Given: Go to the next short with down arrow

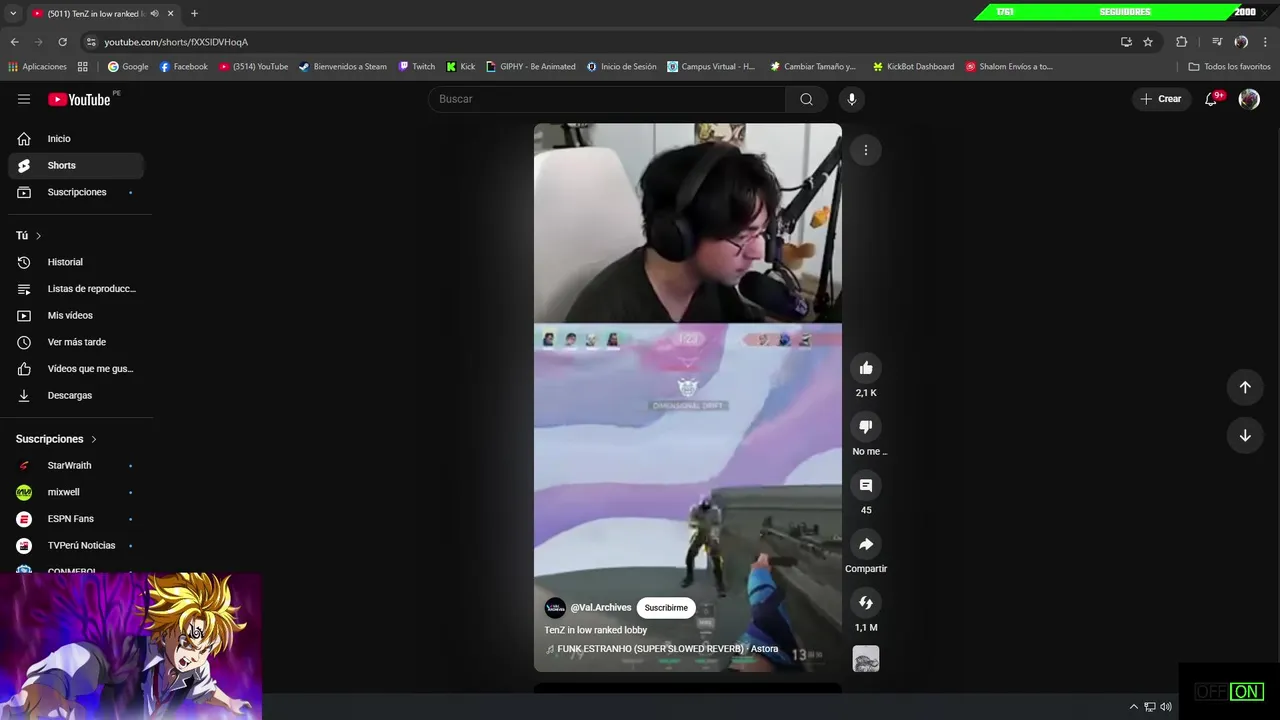Looking at the screenshot, I should tap(1245, 436).
